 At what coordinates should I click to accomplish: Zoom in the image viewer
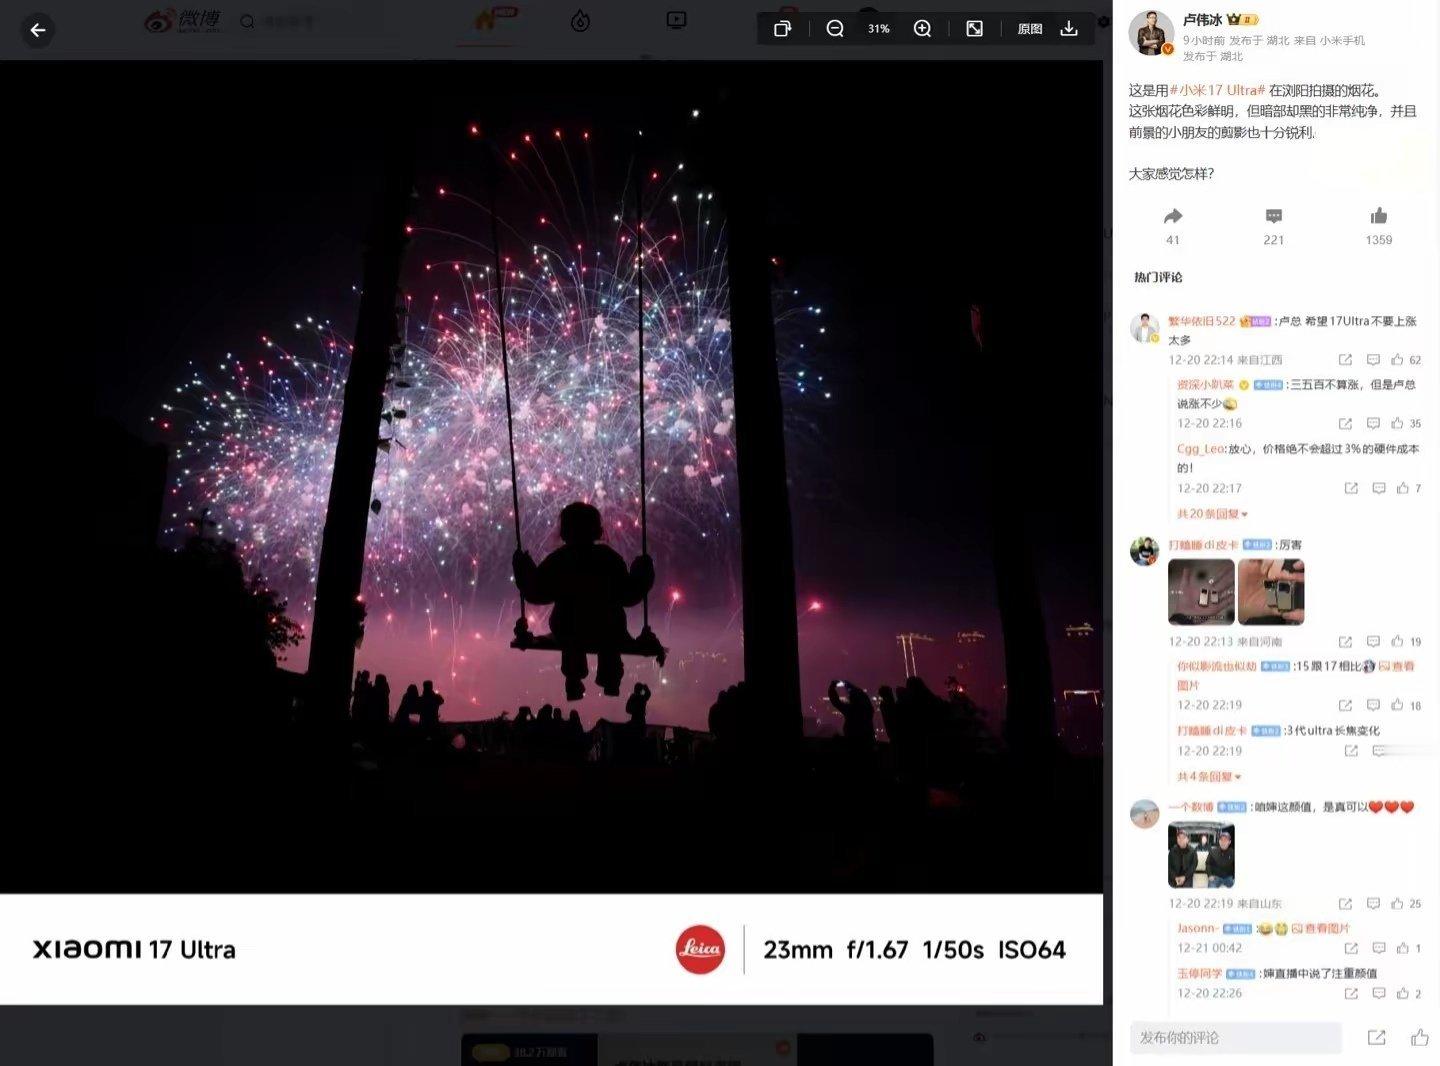(x=922, y=29)
